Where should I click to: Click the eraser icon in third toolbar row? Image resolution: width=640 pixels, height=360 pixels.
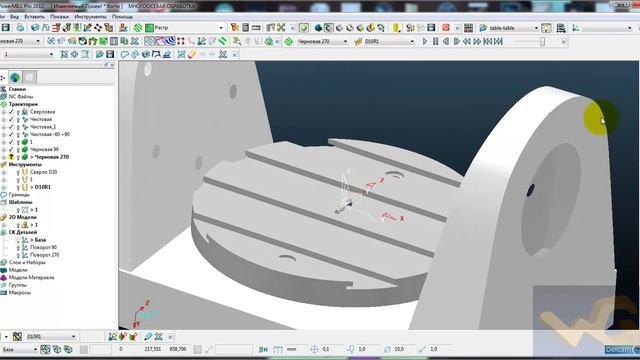[192, 54]
